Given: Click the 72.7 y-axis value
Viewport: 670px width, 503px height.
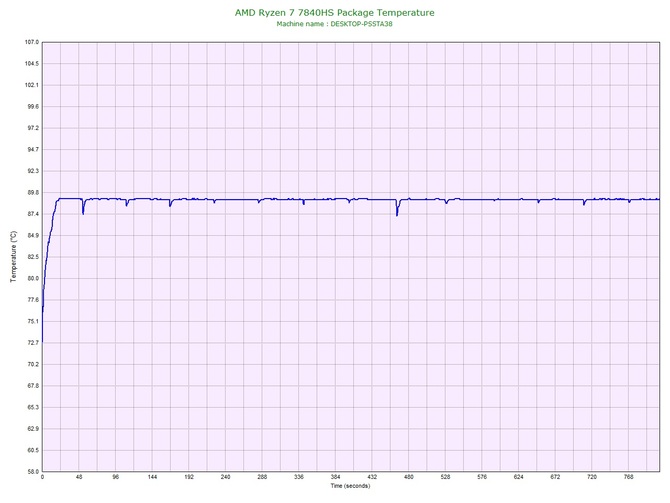Looking at the screenshot, I should tap(33, 343).
